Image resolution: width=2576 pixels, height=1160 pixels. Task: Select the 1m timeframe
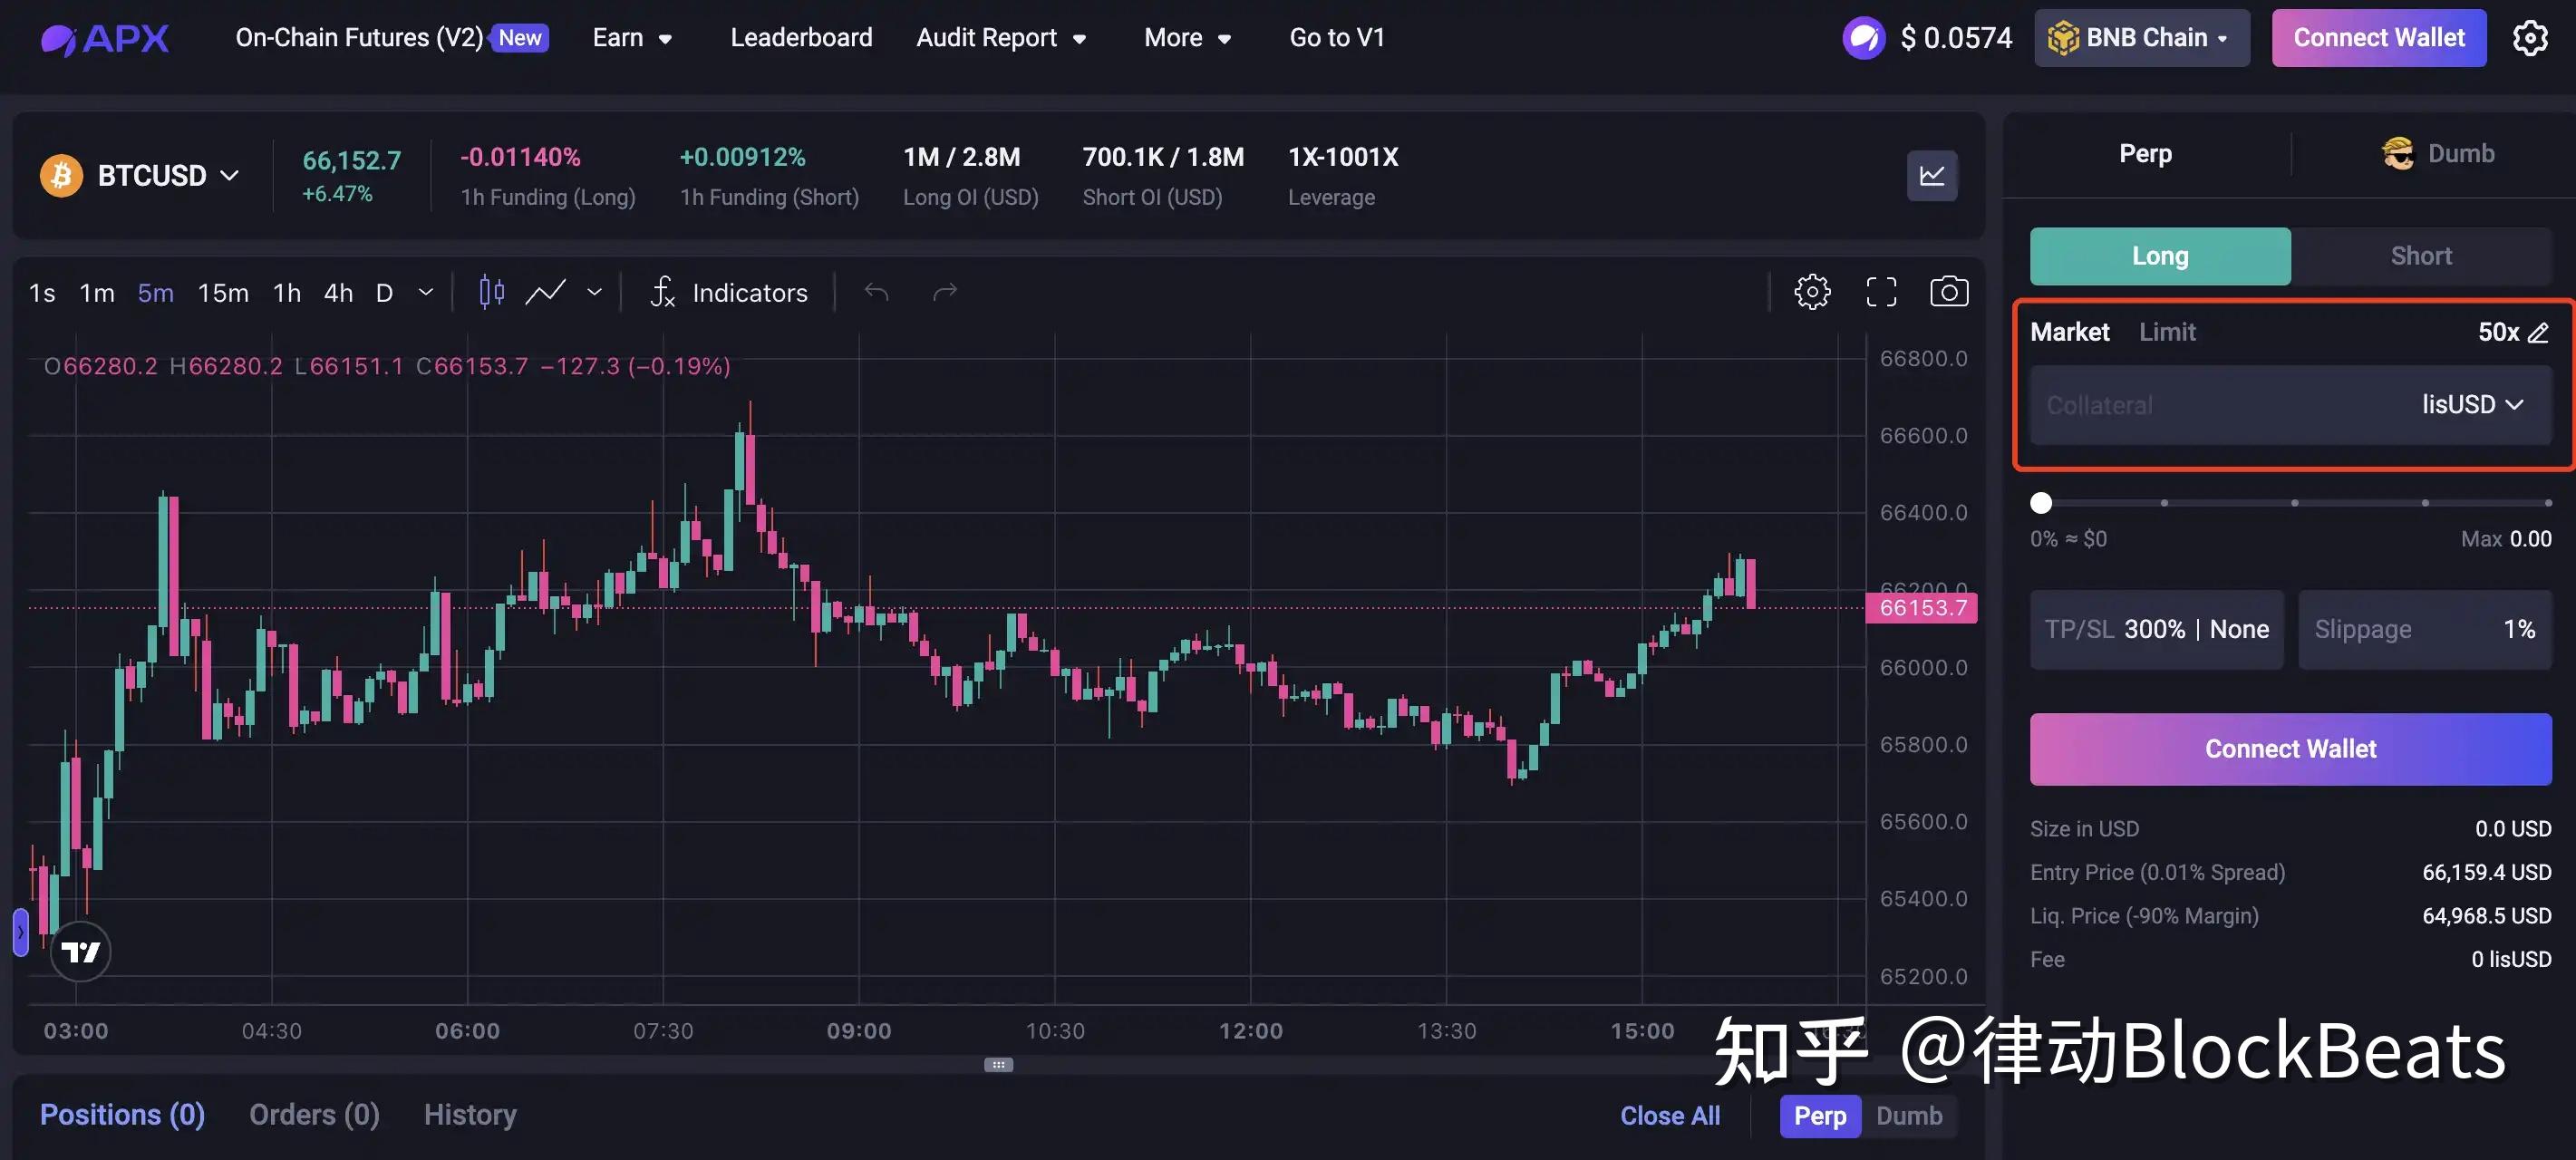pyautogui.click(x=97, y=293)
